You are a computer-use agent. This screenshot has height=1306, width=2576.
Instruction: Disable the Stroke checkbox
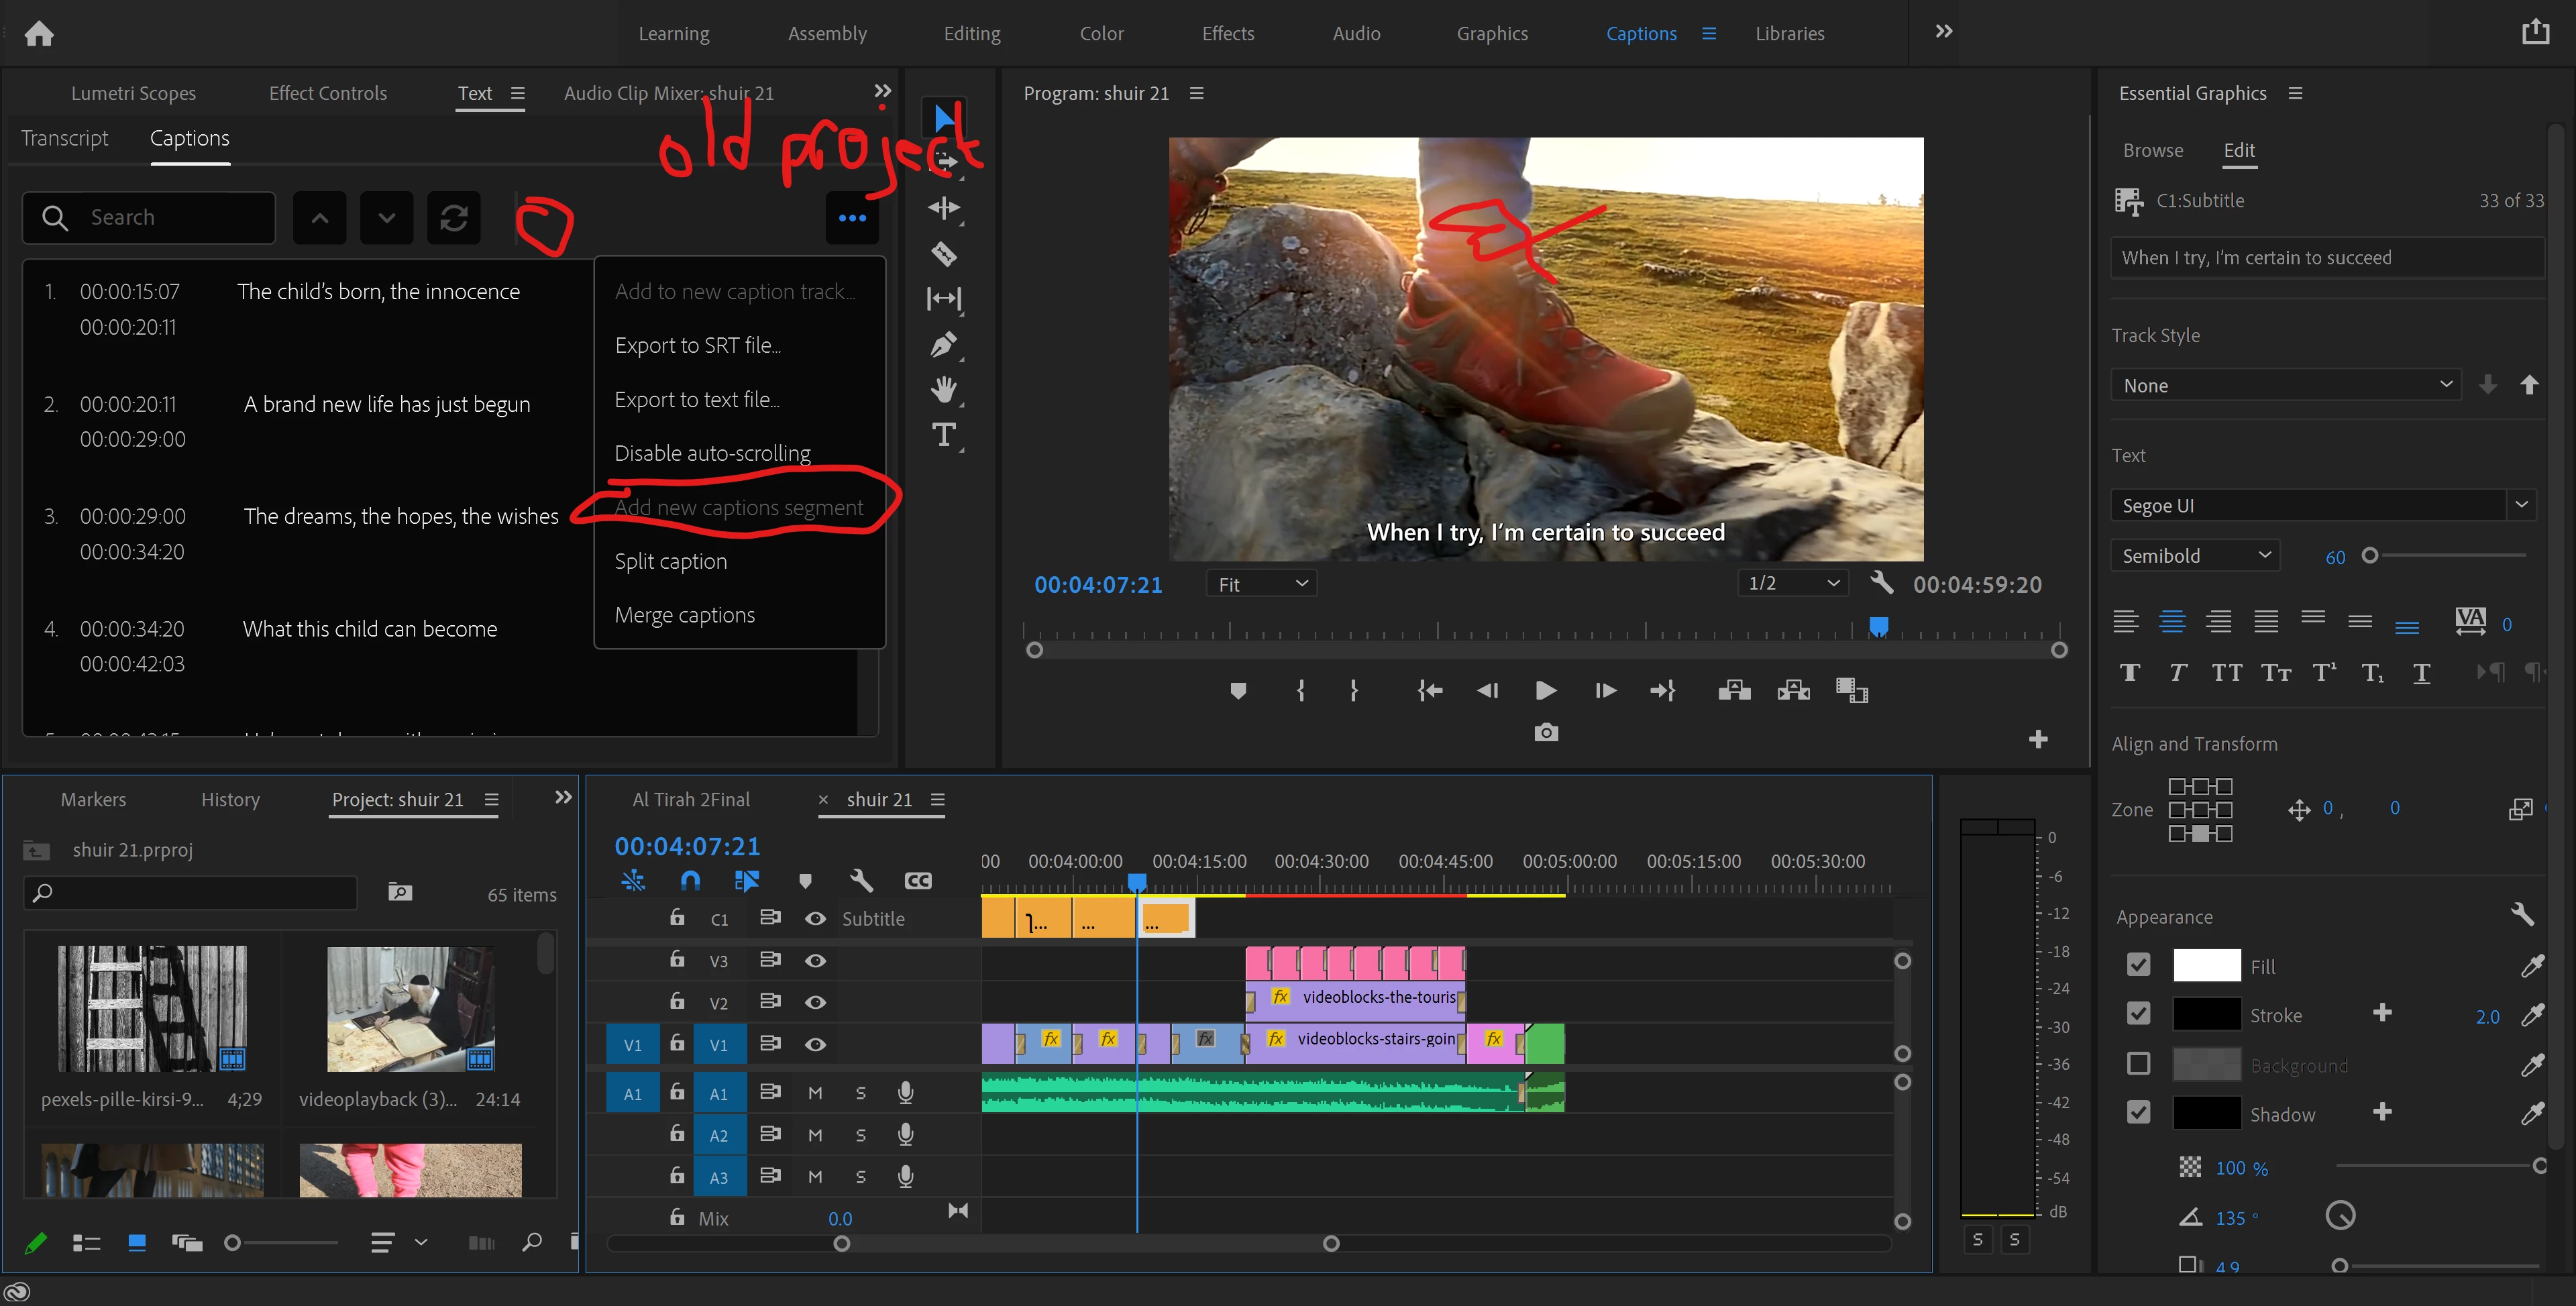[x=2138, y=1014]
